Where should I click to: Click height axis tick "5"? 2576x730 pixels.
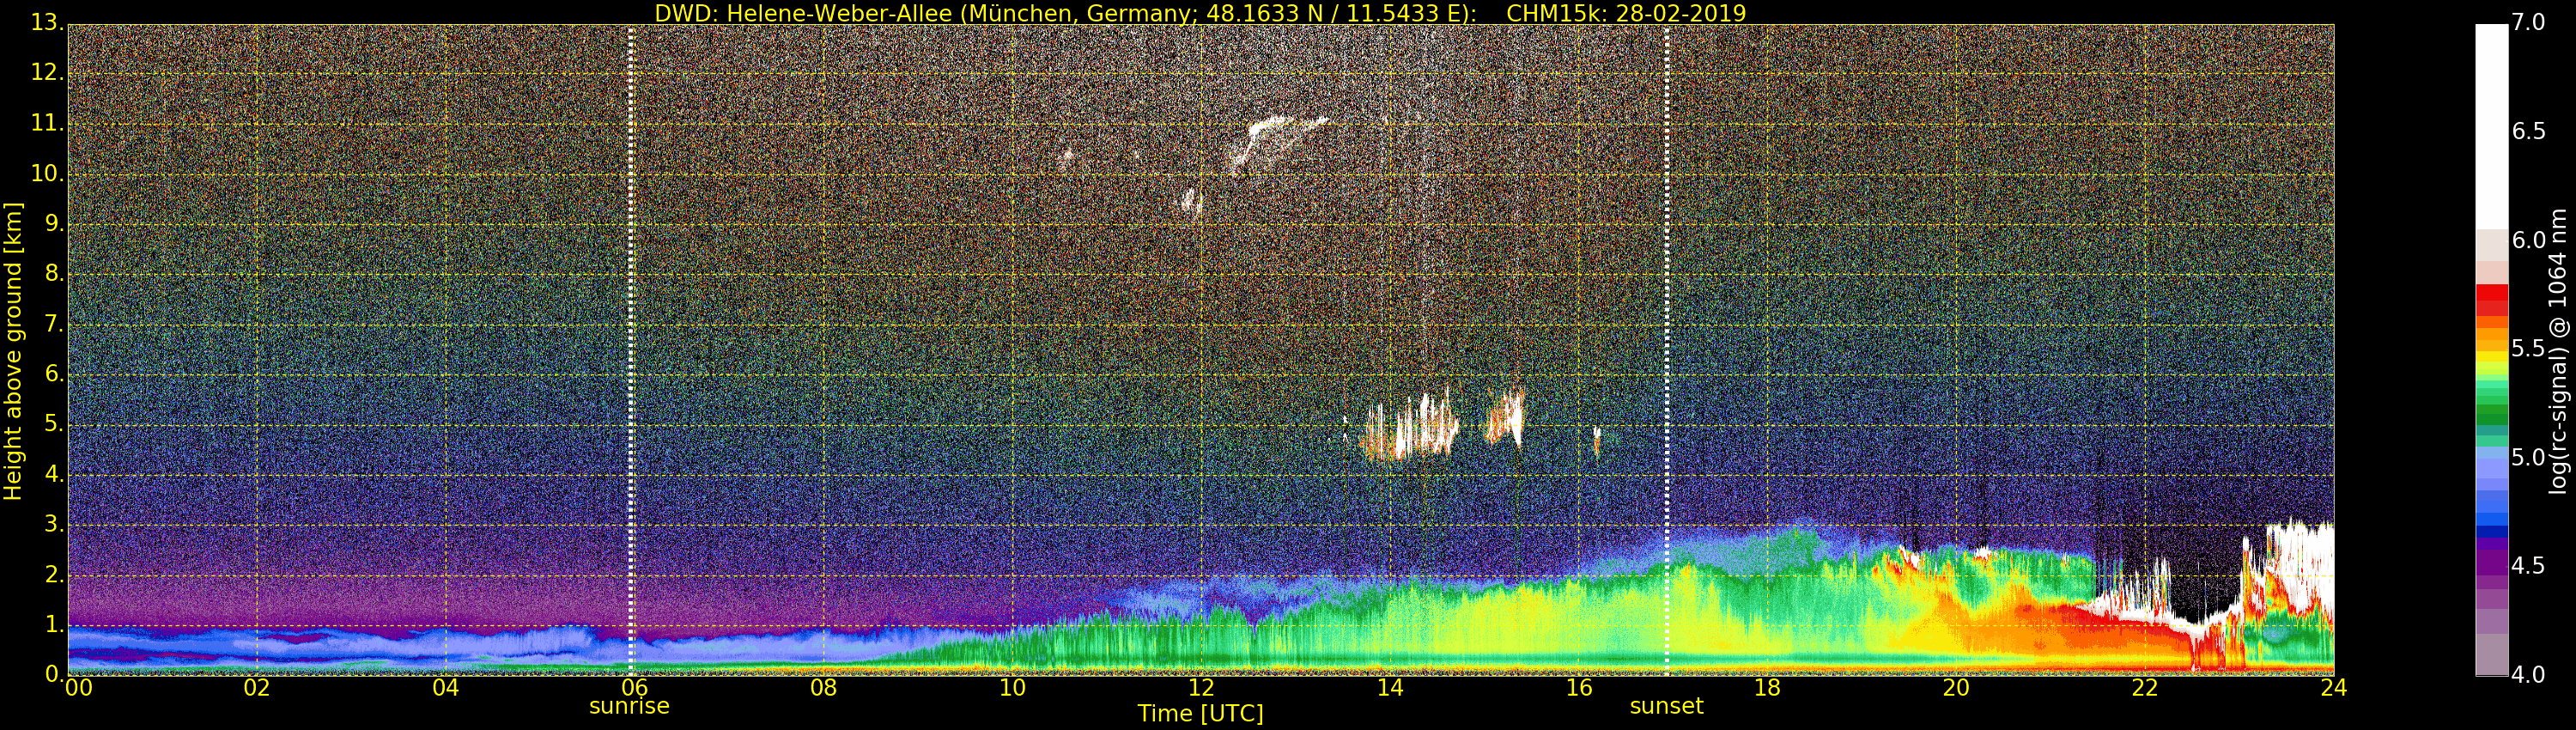53,424
